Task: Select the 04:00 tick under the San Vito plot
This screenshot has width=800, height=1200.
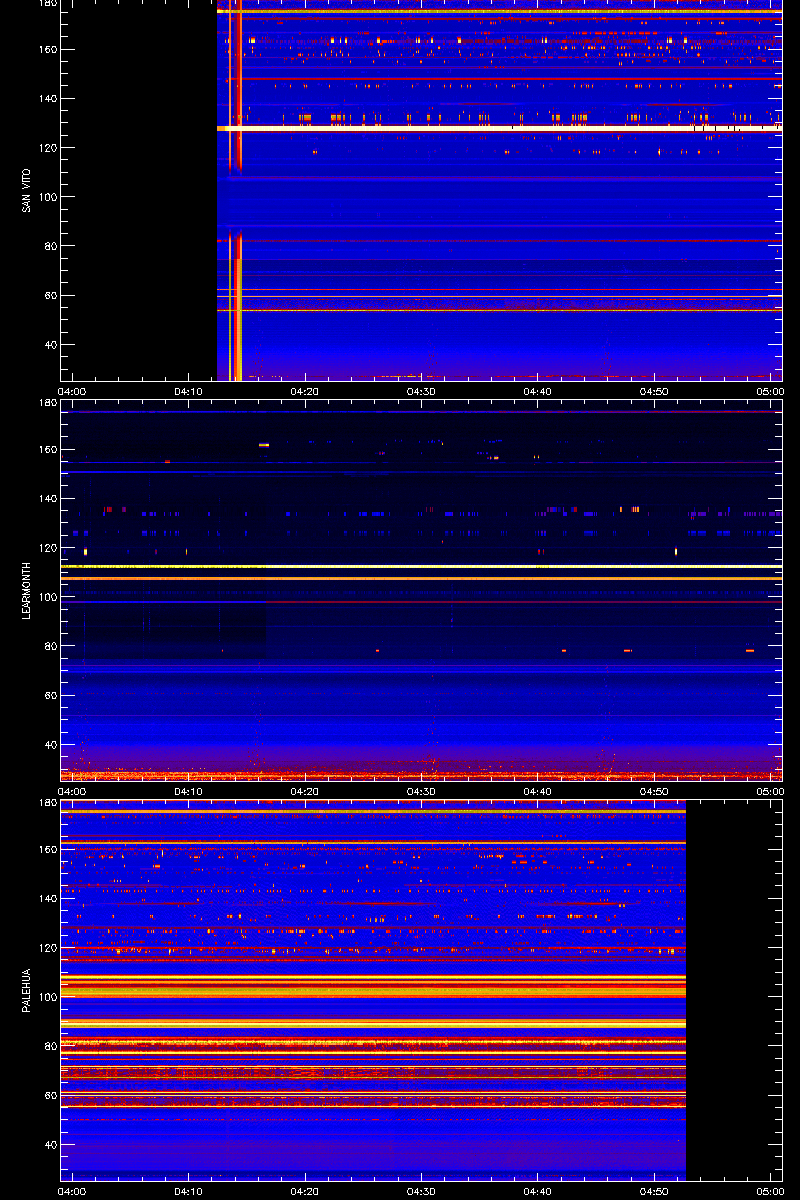Action: pos(73,392)
